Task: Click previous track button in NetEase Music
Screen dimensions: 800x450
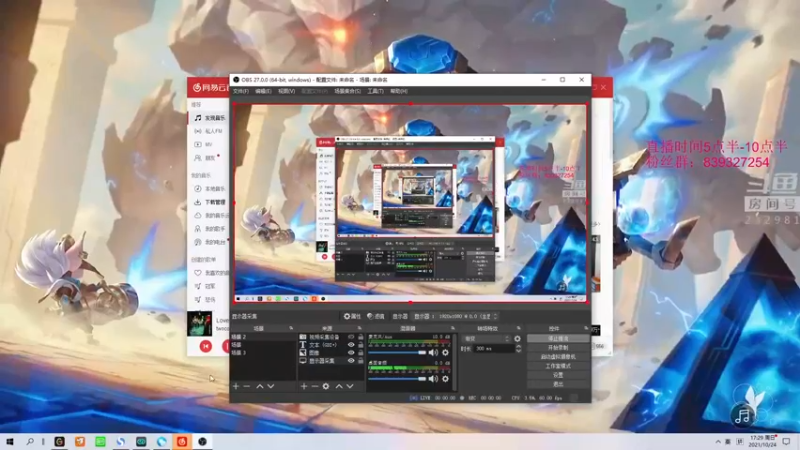Action: (206, 346)
